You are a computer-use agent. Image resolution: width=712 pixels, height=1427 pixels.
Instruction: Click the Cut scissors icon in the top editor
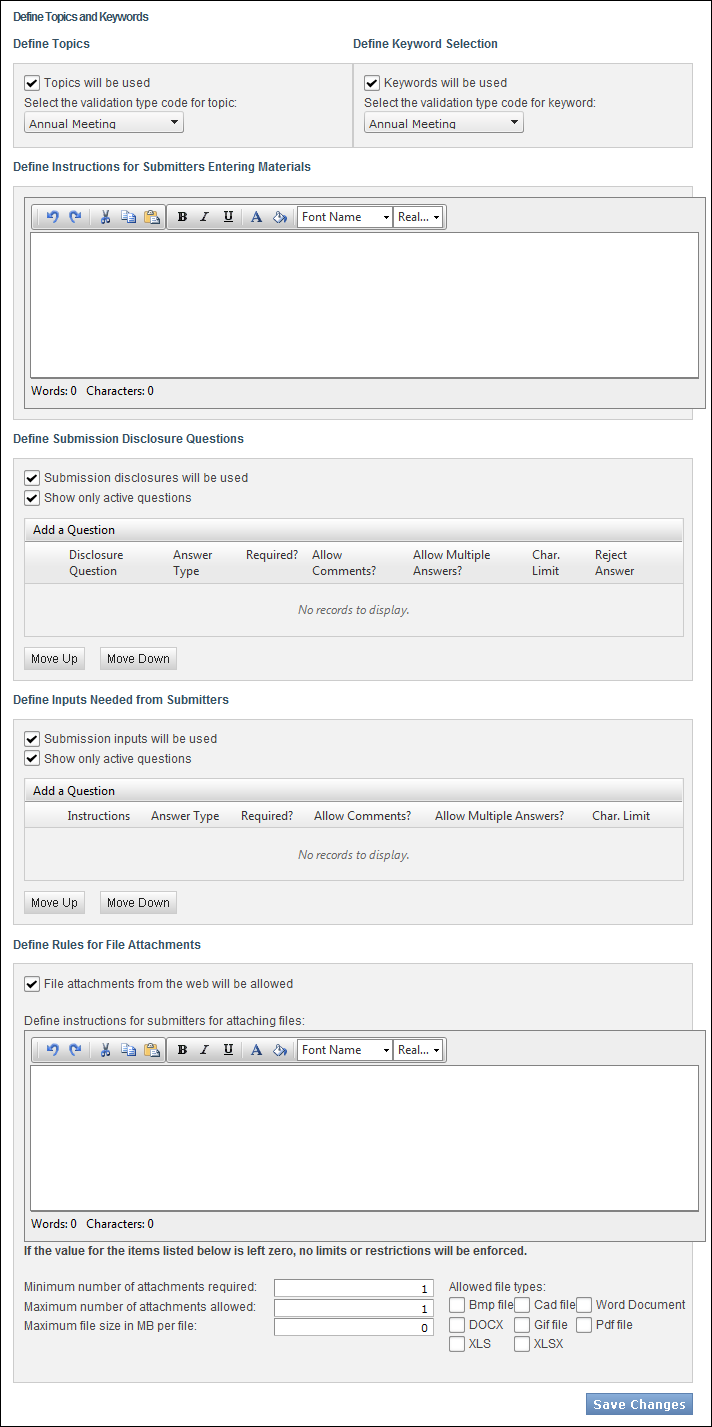(105, 217)
